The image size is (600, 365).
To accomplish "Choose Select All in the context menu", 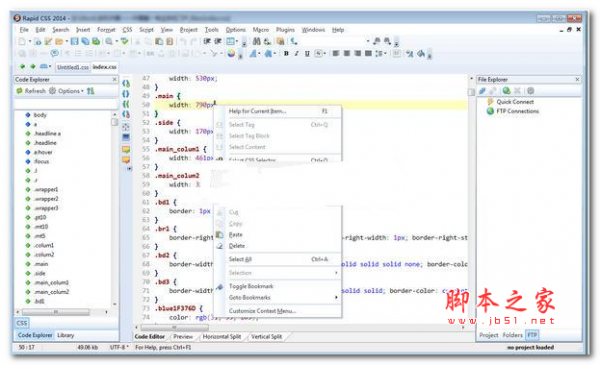I will click(x=277, y=259).
